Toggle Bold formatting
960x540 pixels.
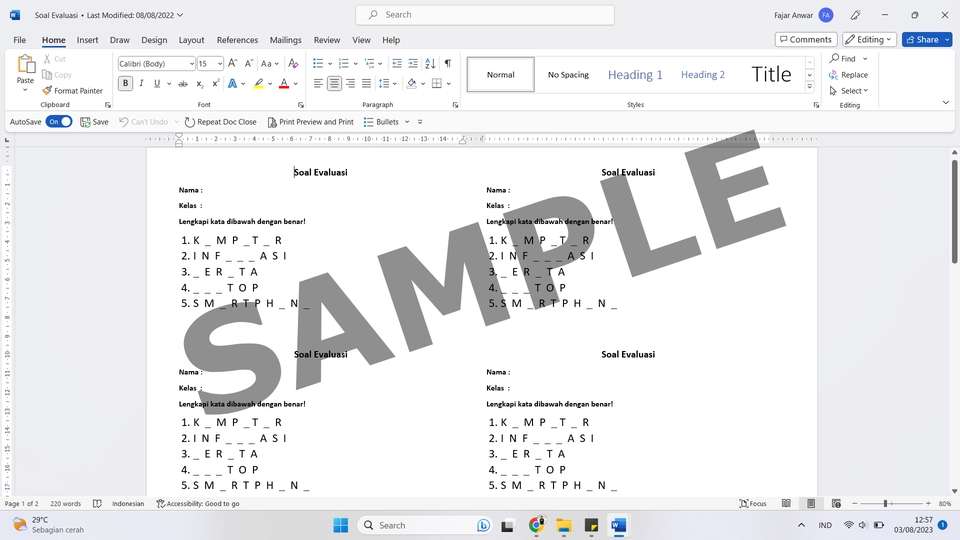coord(126,83)
